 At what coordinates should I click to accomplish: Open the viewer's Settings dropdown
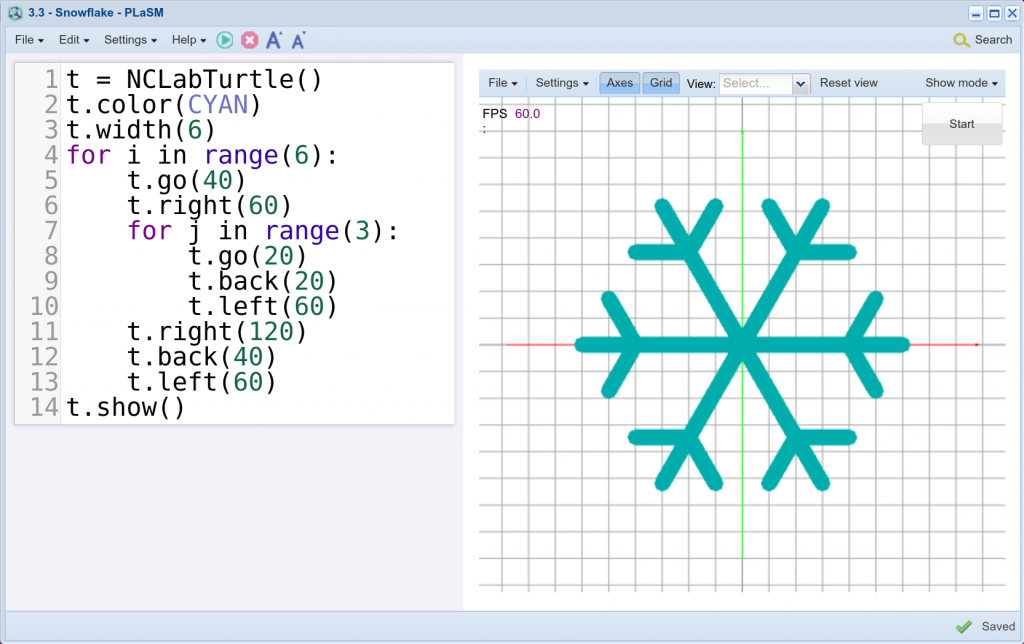(x=562, y=83)
